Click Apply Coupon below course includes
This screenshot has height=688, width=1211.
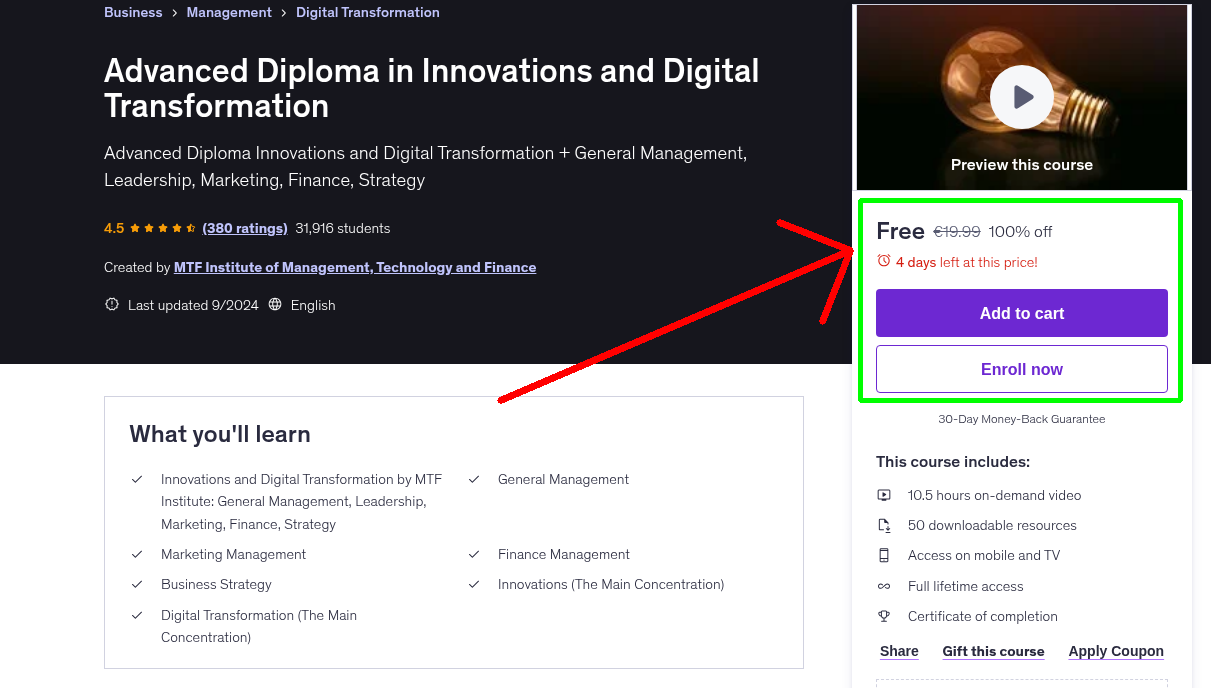coord(1116,651)
